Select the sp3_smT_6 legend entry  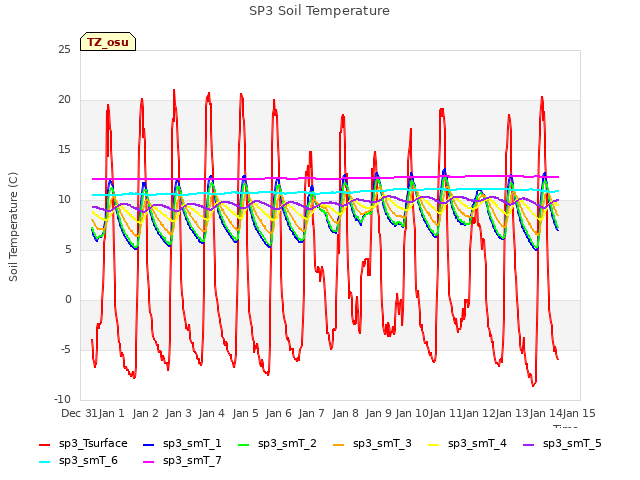click(78, 461)
